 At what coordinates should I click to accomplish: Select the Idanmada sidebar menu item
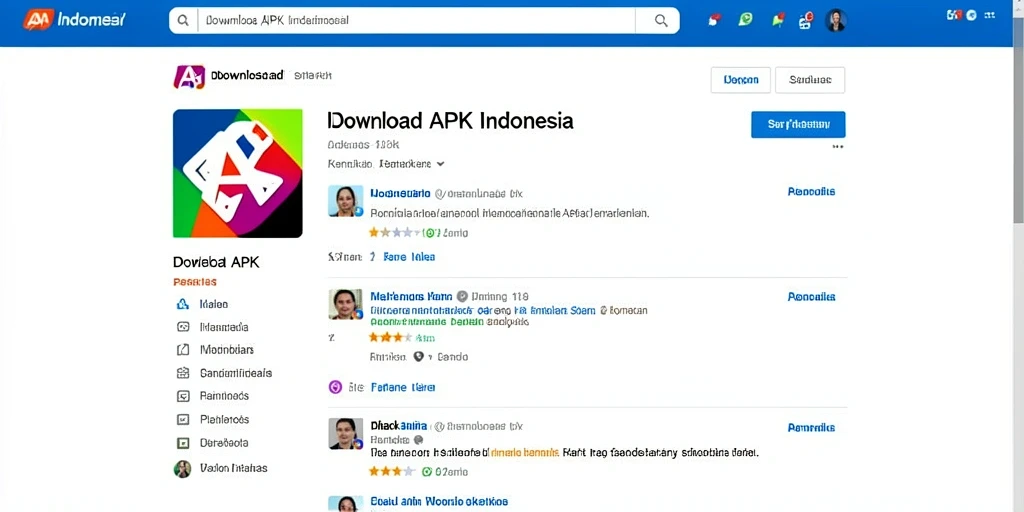click(223, 327)
